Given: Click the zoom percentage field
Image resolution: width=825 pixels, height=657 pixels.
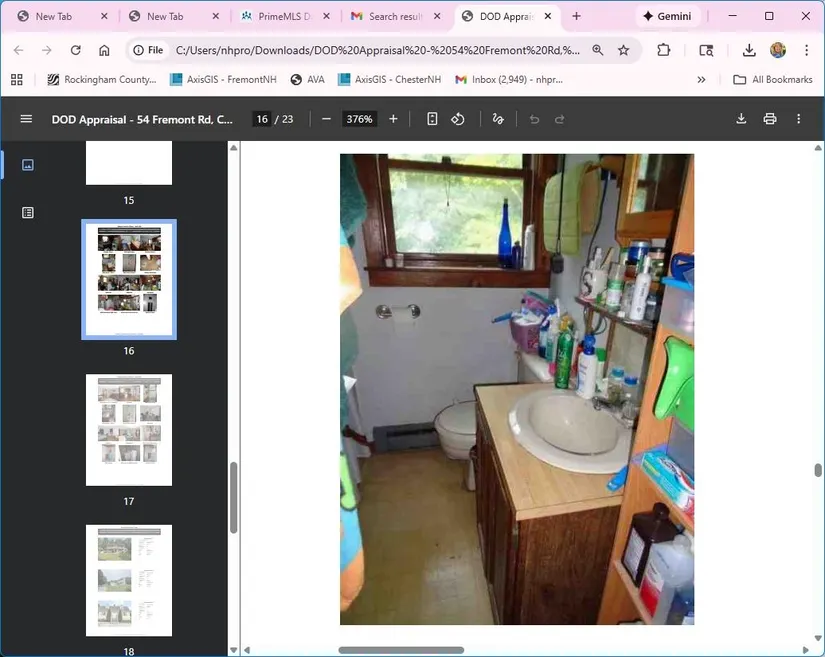Looking at the screenshot, I should (x=359, y=119).
